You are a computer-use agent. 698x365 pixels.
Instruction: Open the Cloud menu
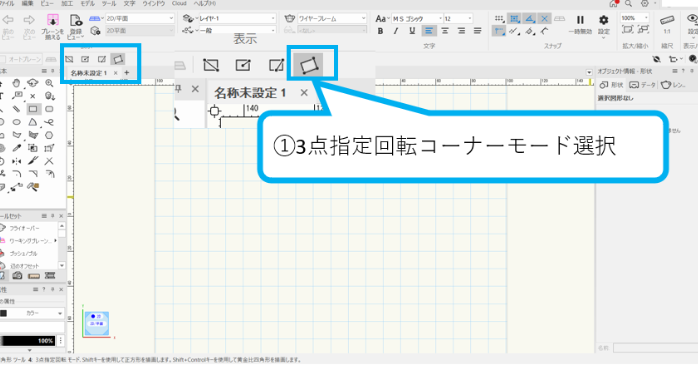[x=179, y=4]
